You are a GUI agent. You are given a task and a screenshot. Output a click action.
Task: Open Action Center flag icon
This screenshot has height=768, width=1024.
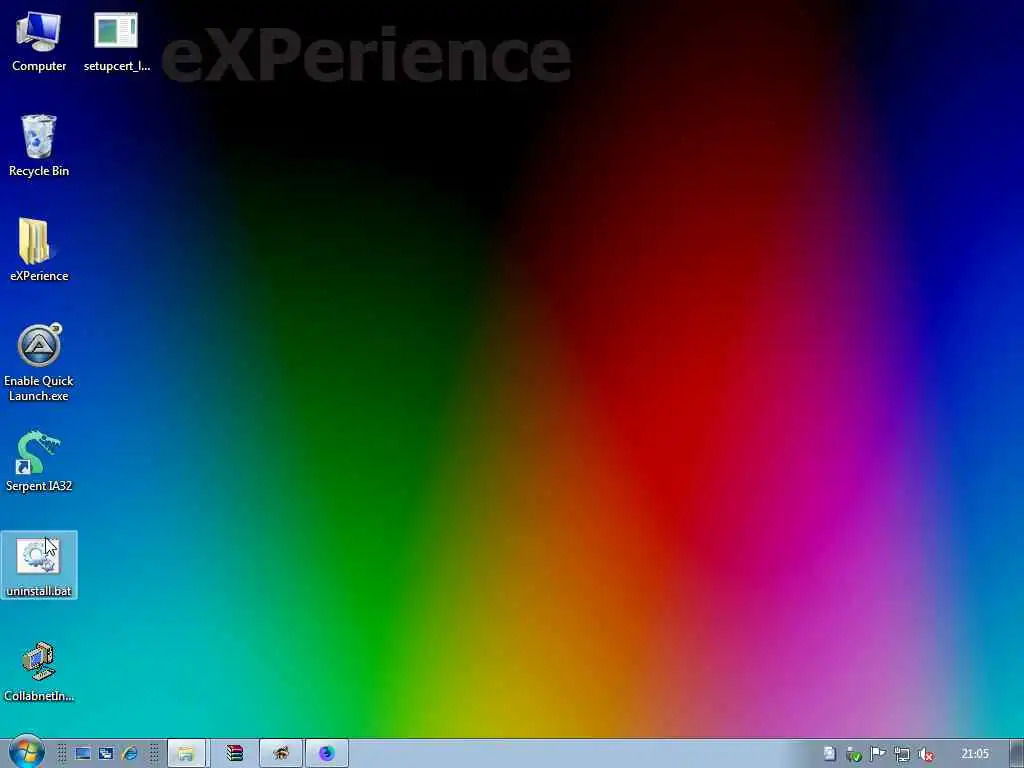[878, 754]
